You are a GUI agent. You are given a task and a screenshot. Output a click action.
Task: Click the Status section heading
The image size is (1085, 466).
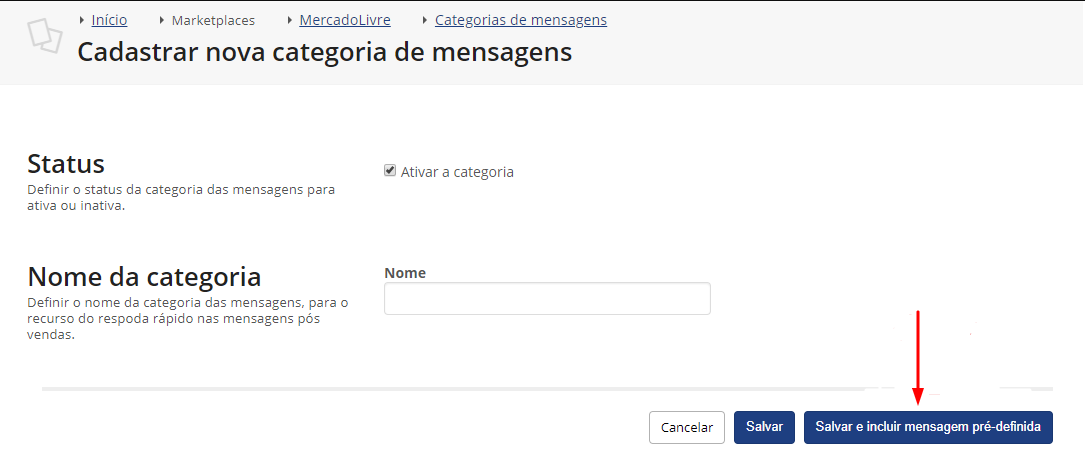[x=66, y=165]
